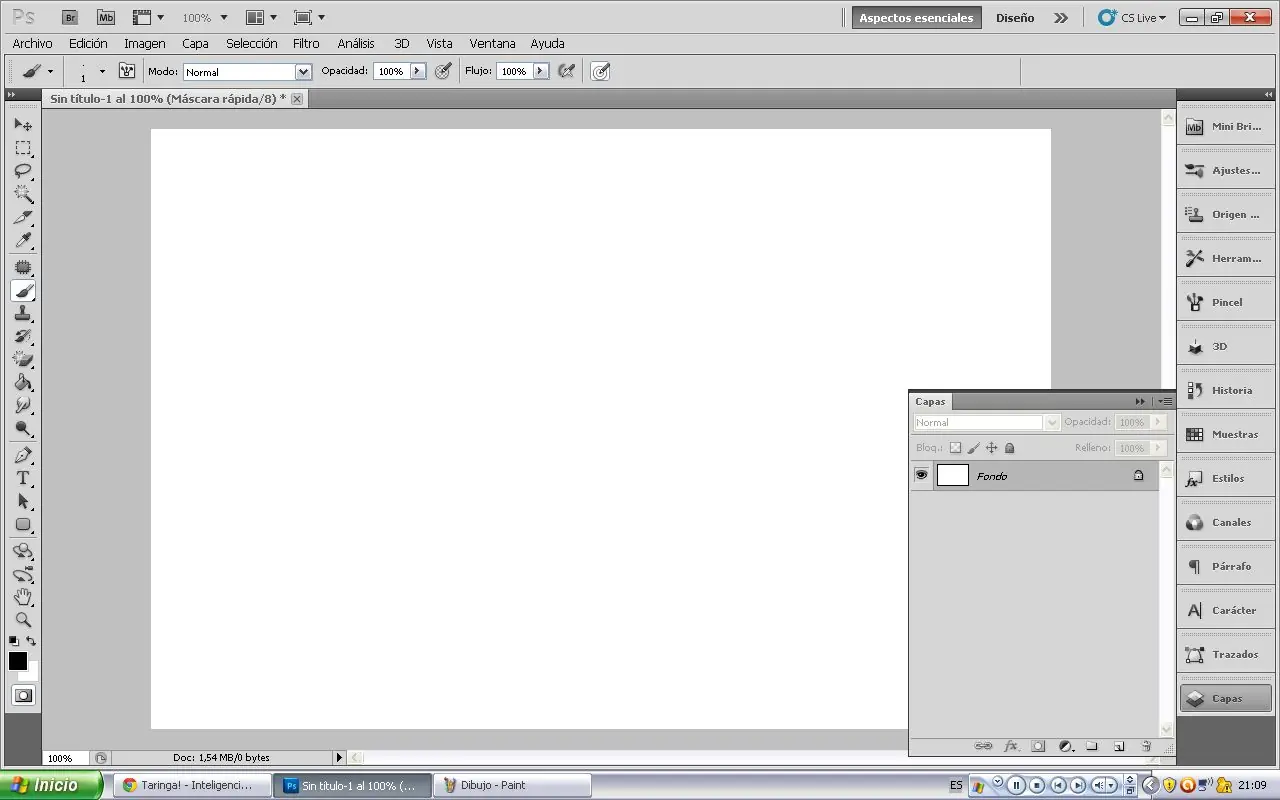Select the Eyedropper tool
This screenshot has width=1280, height=800.
(x=23, y=240)
